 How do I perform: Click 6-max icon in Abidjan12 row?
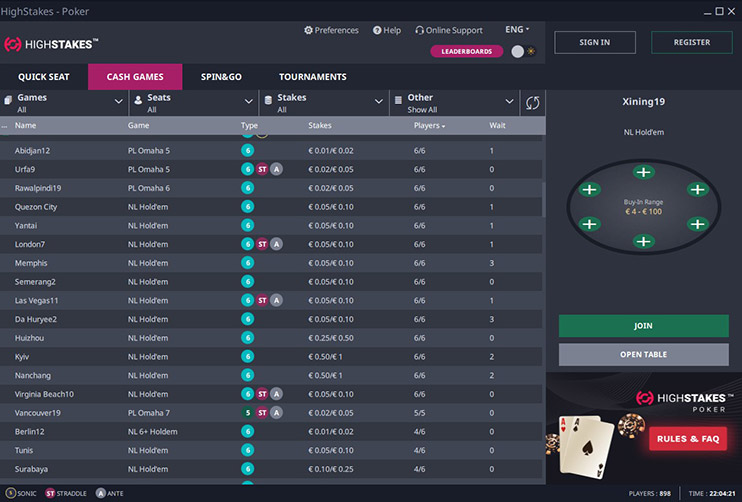247,150
